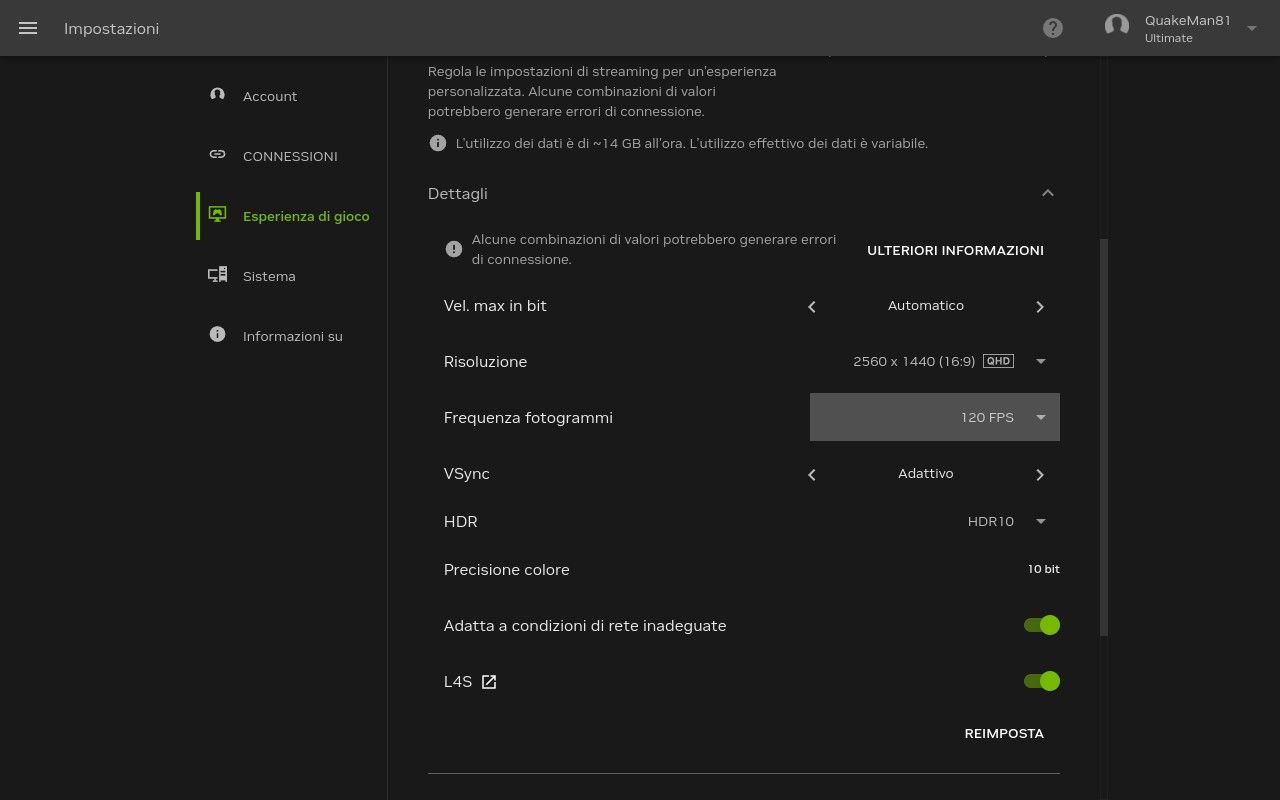Collapse the Dettagli section

[1047, 193]
